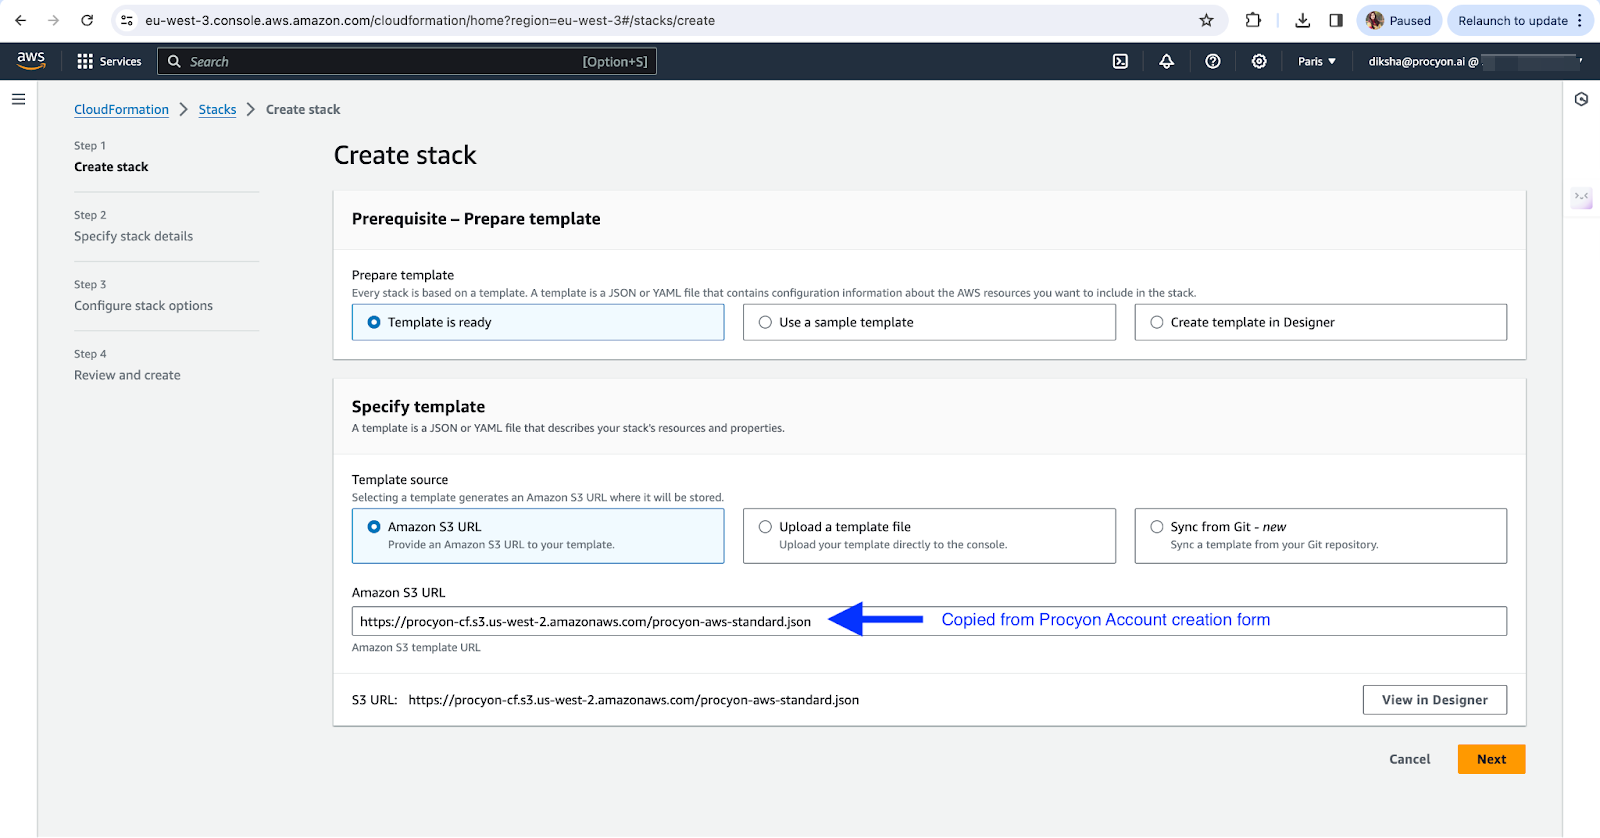Screen dimensions: 1600x838
Task: Open the Paris region dropdown
Action: pos(1316,61)
